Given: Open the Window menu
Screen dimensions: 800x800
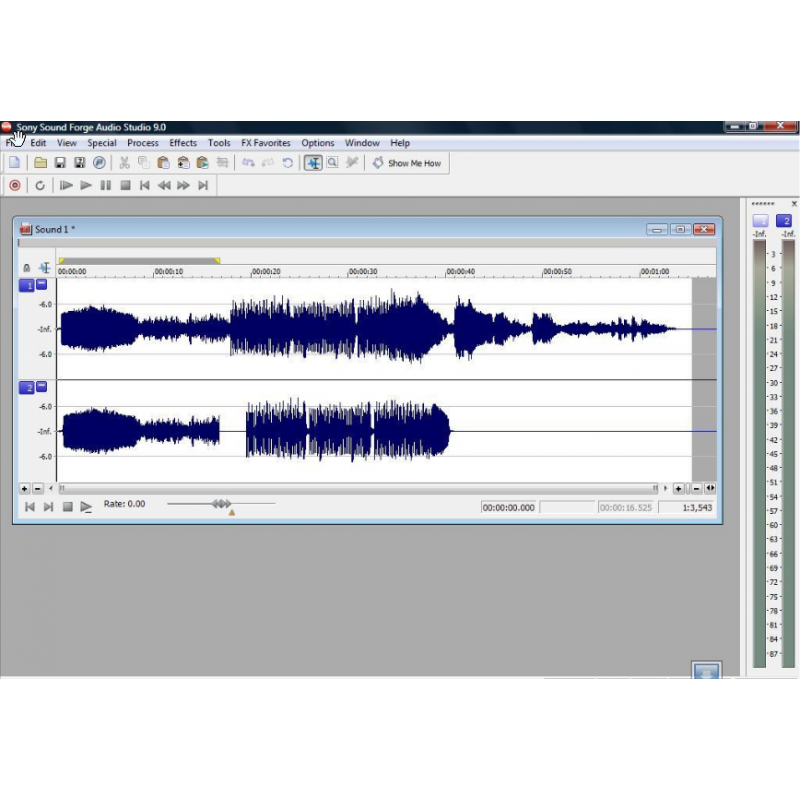Looking at the screenshot, I should pos(362,143).
